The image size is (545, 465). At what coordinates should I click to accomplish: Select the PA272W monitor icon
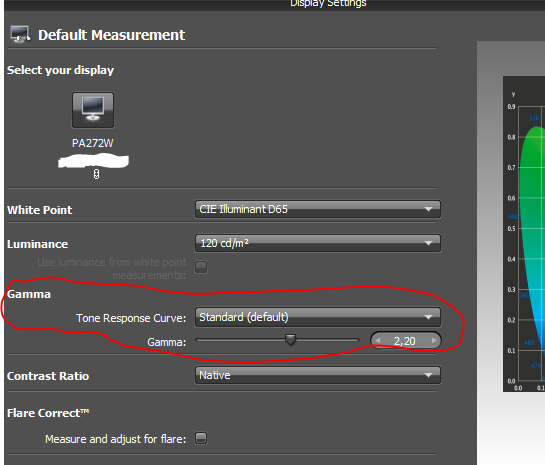point(93,110)
